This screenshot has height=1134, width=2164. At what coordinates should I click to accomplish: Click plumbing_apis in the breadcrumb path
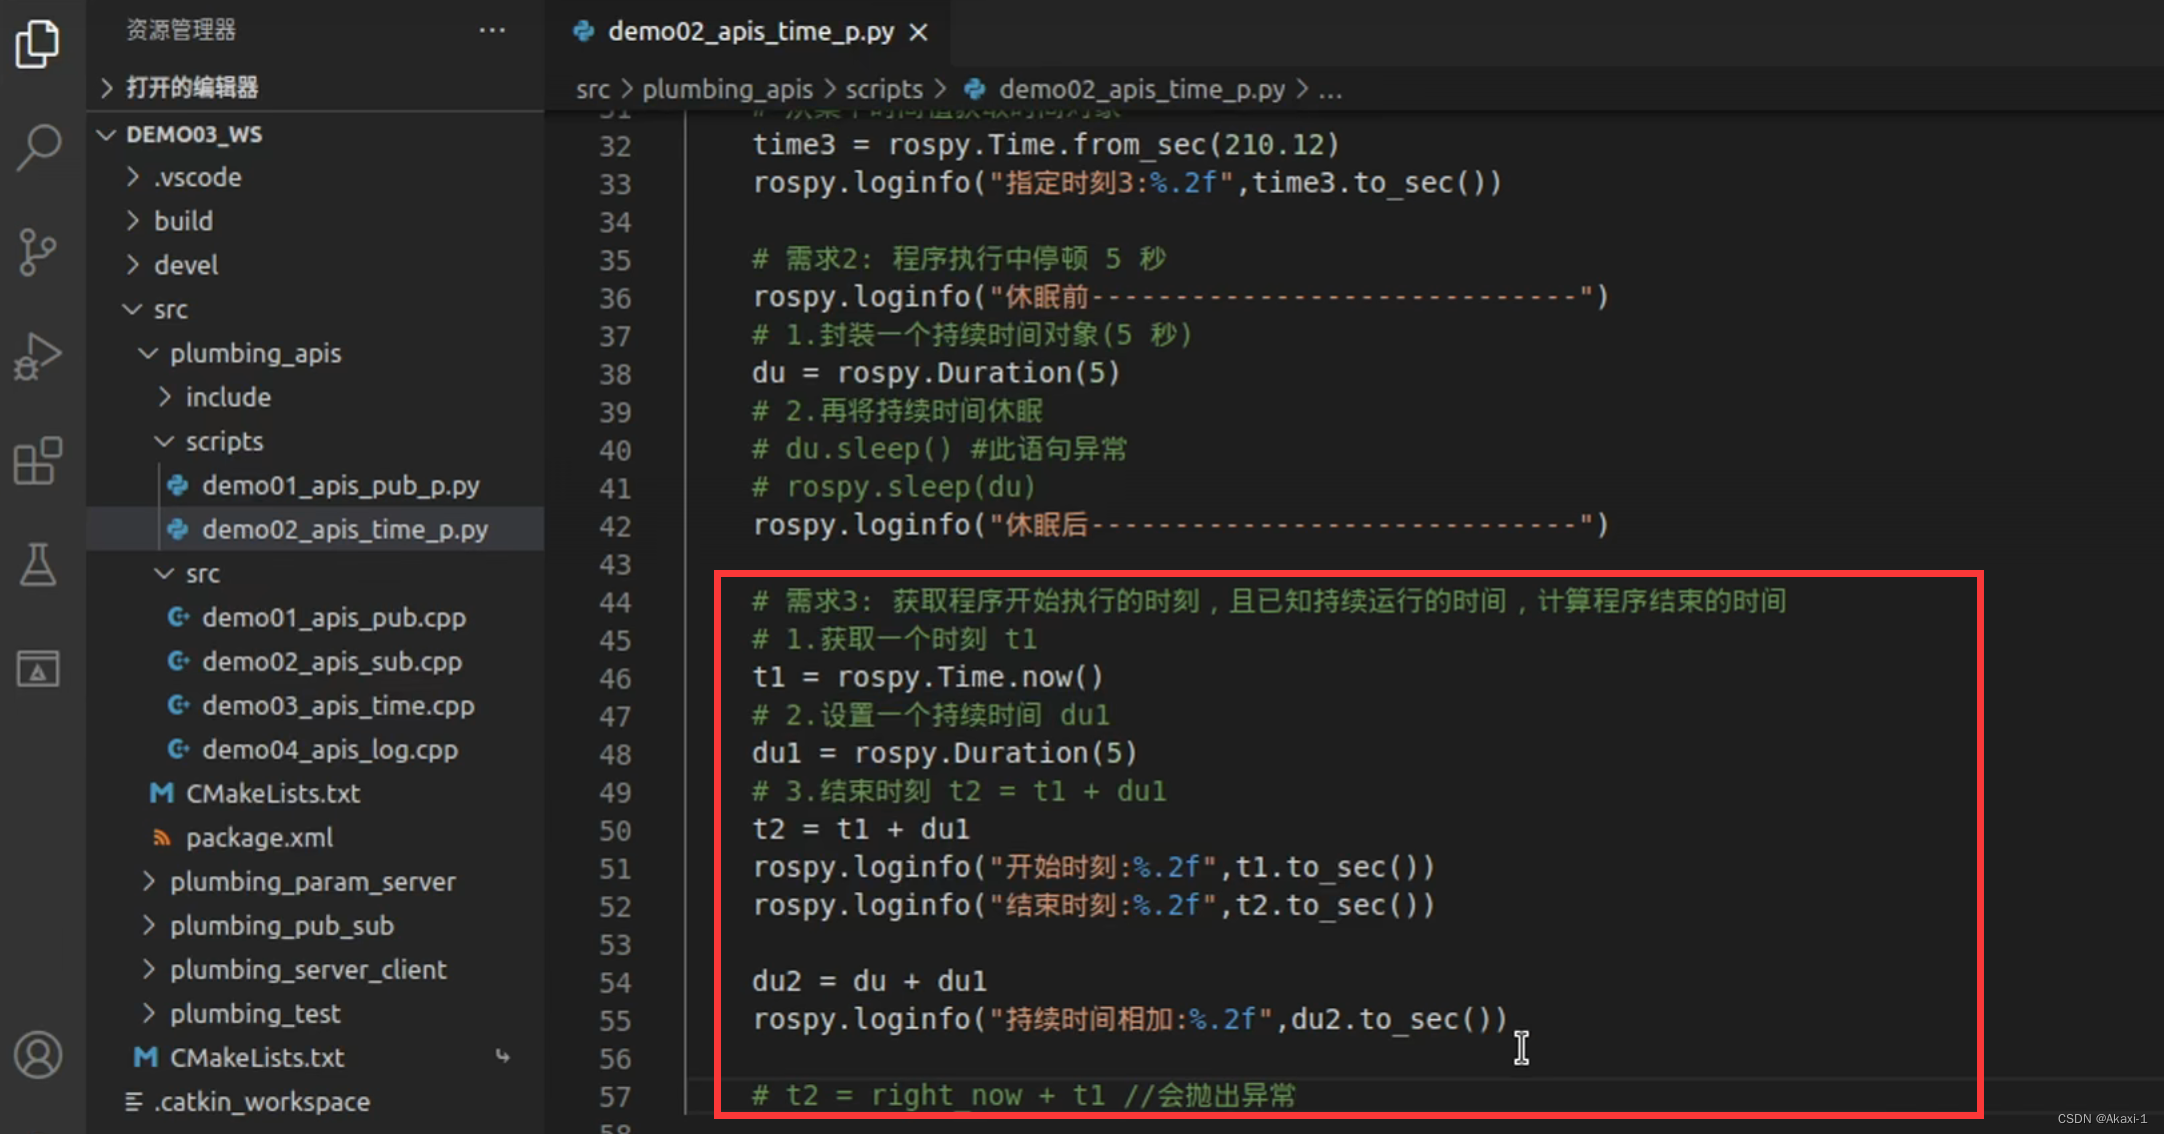pyautogui.click(x=727, y=88)
